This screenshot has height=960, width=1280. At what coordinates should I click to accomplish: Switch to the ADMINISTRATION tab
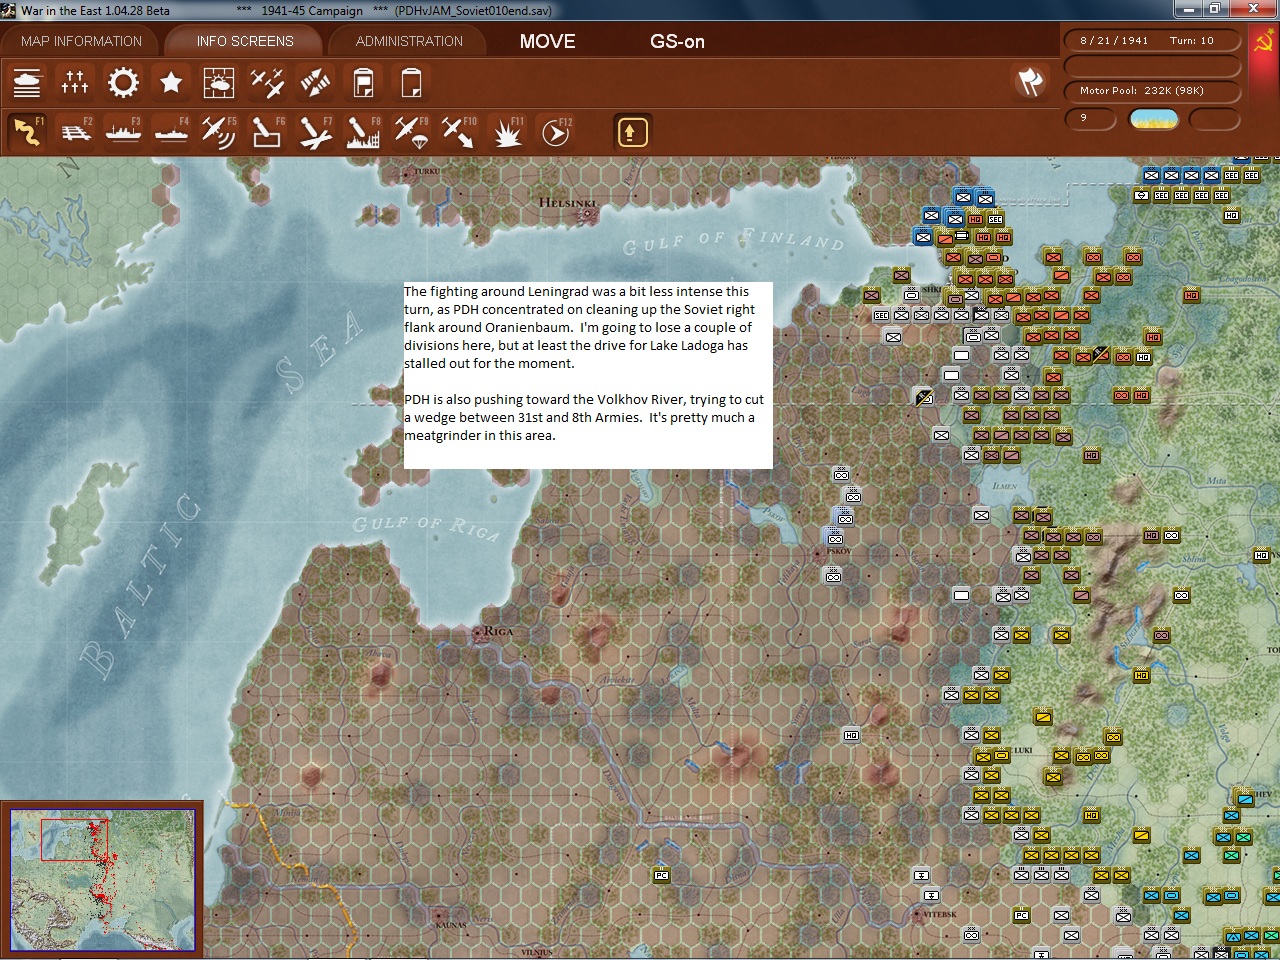point(409,41)
